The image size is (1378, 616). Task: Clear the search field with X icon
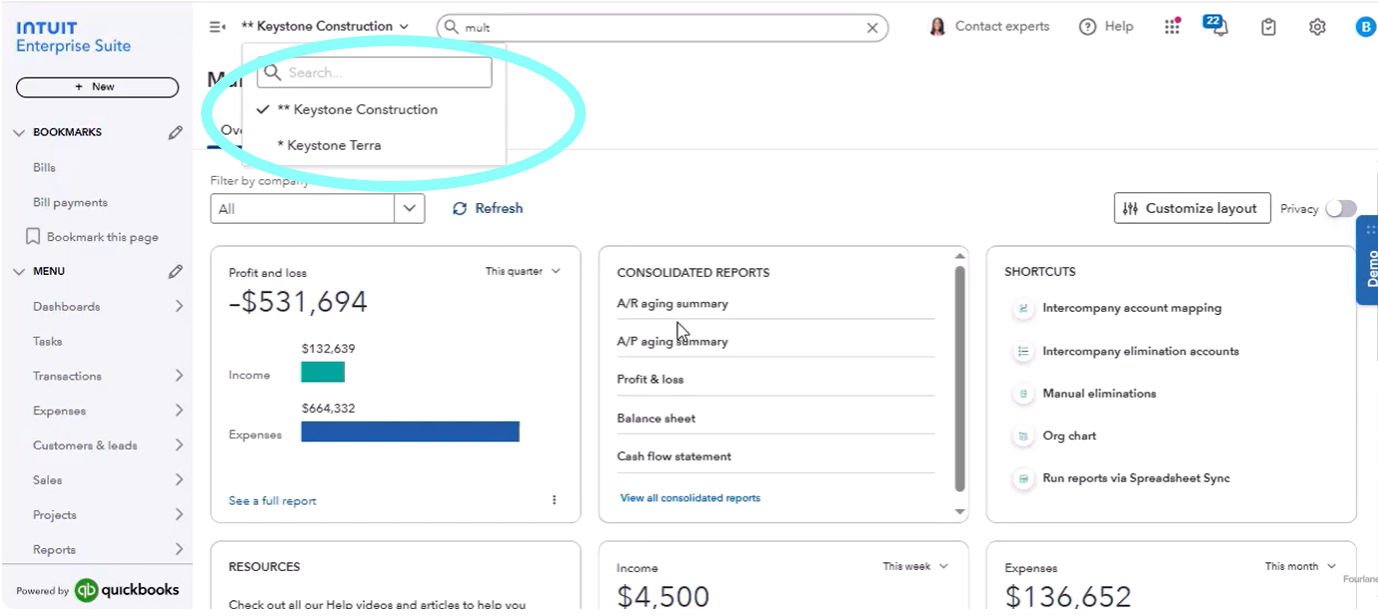873,28
